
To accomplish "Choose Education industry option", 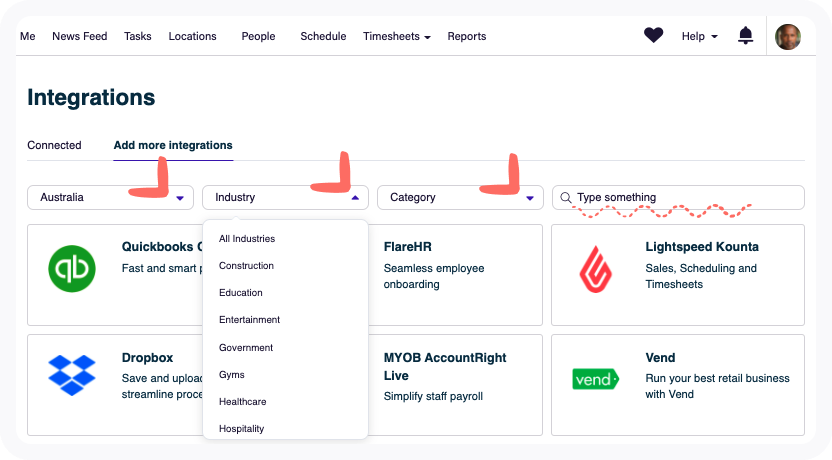I will pyautogui.click(x=240, y=293).
